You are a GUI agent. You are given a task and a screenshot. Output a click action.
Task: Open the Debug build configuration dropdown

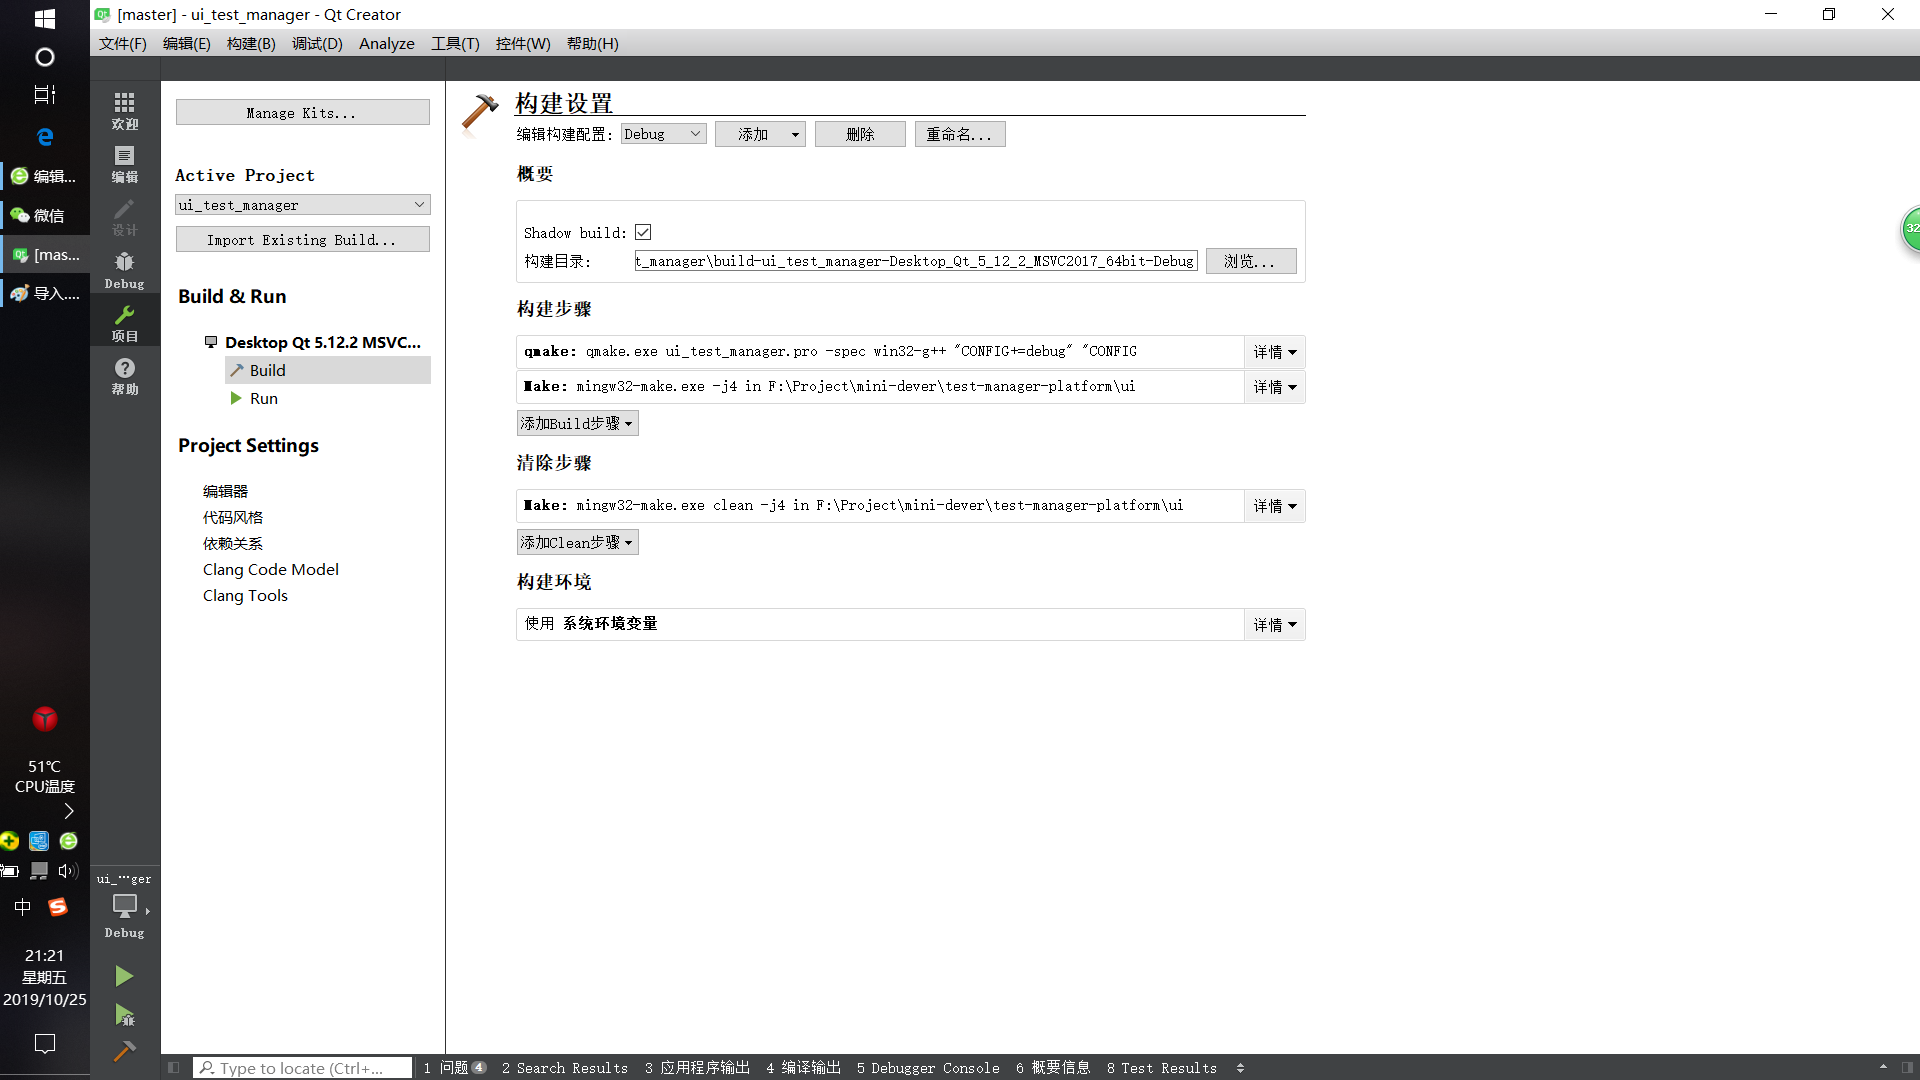(x=663, y=134)
